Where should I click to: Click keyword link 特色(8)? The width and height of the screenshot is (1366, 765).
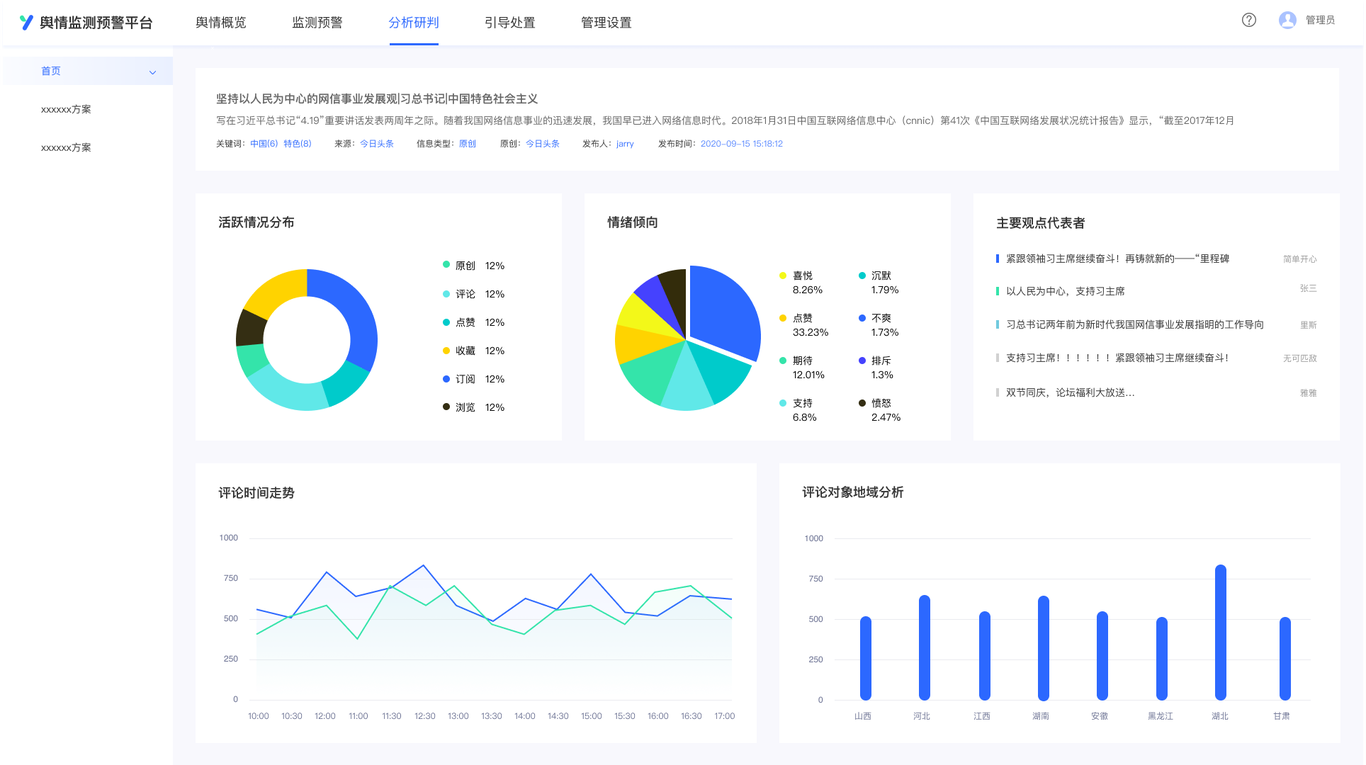(x=297, y=144)
